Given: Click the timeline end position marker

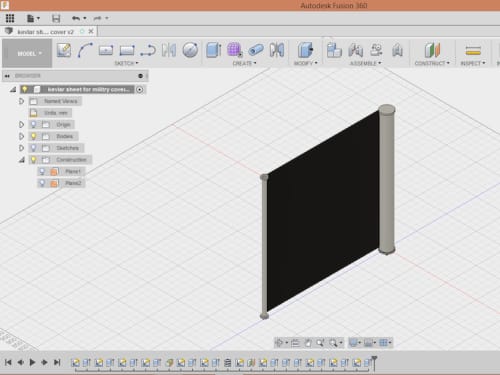Looking at the screenshot, I should pyautogui.click(x=374, y=363).
